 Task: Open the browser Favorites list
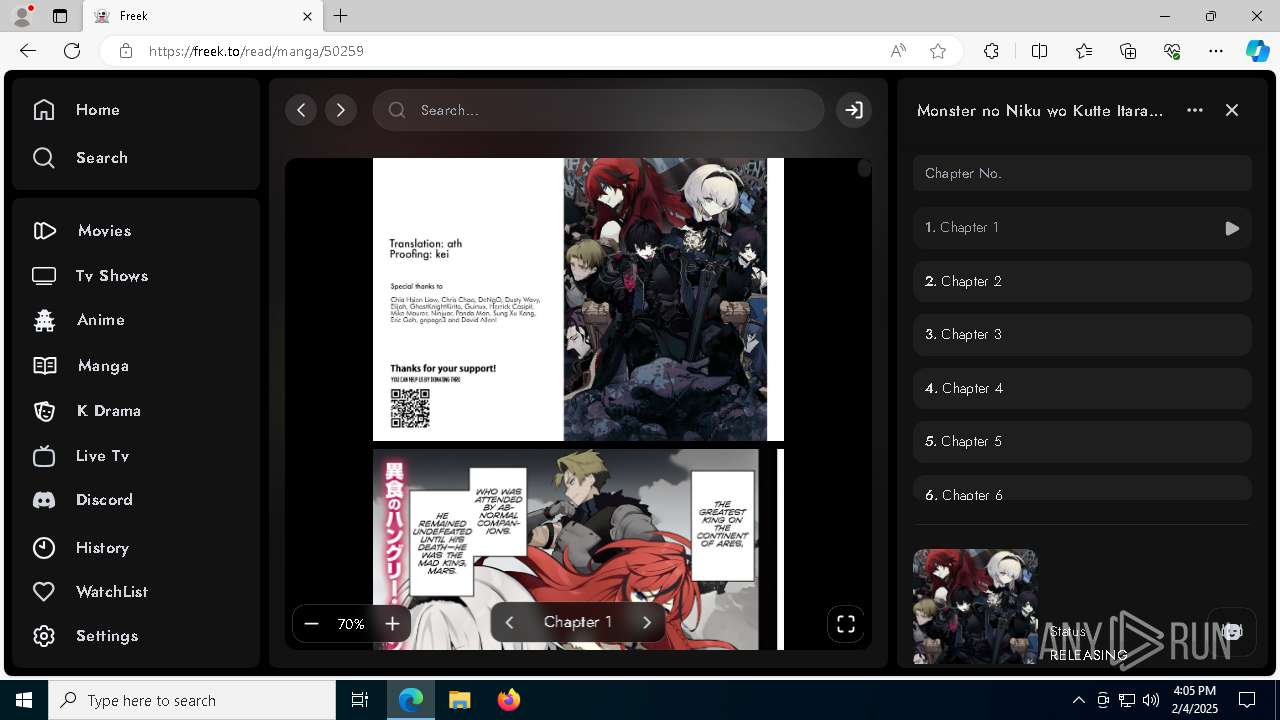click(x=1084, y=51)
